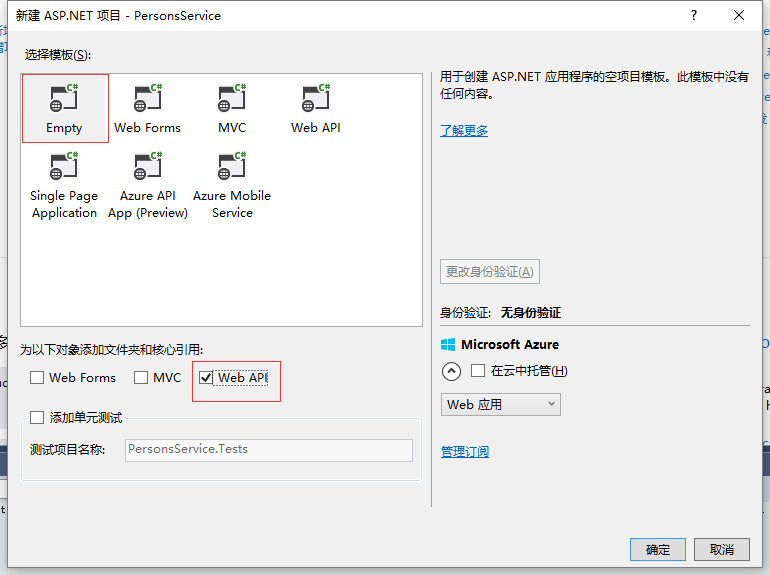770x575 pixels.
Task: Pick the Azure API App (Preview) template
Action: [148, 185]
